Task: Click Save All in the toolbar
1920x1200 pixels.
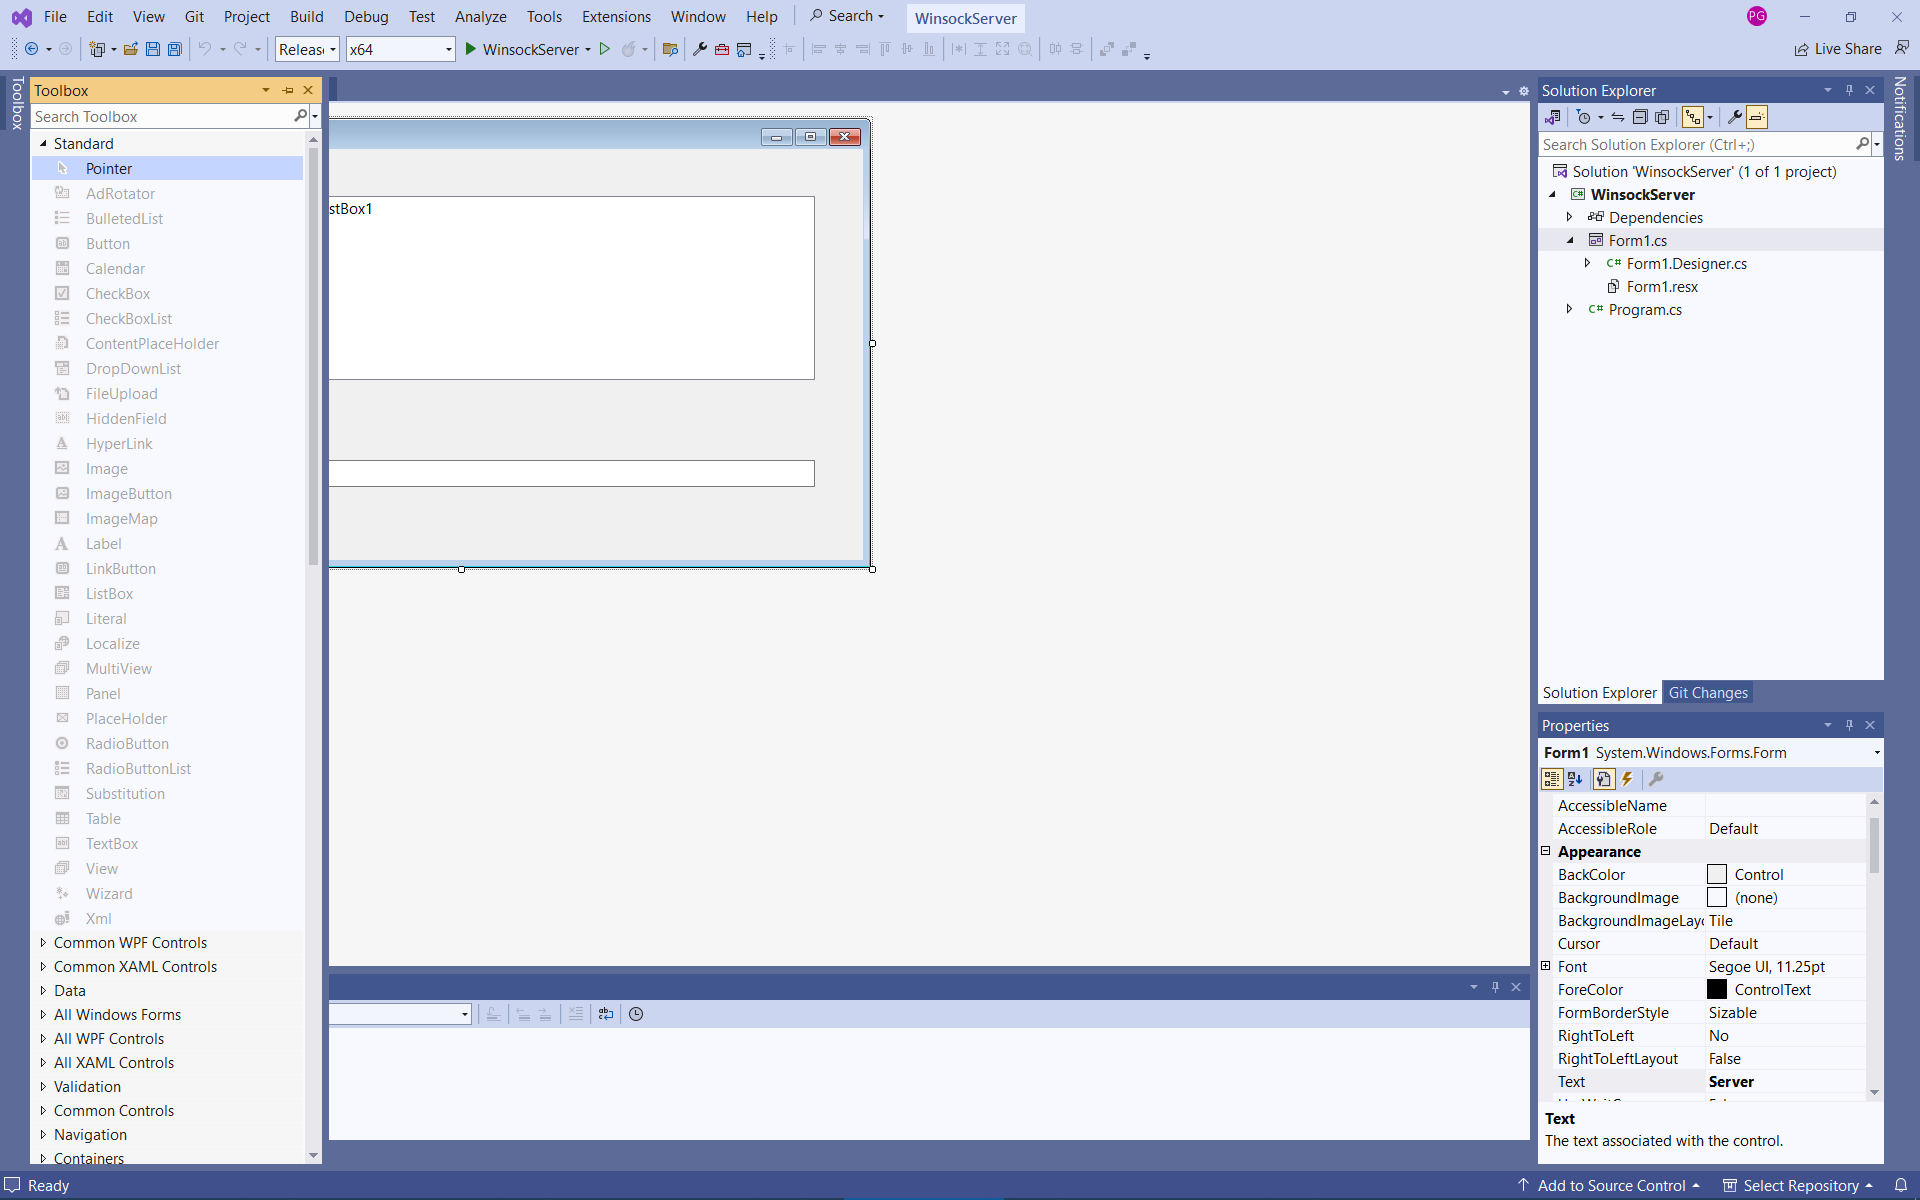Action: click(174, 49)
